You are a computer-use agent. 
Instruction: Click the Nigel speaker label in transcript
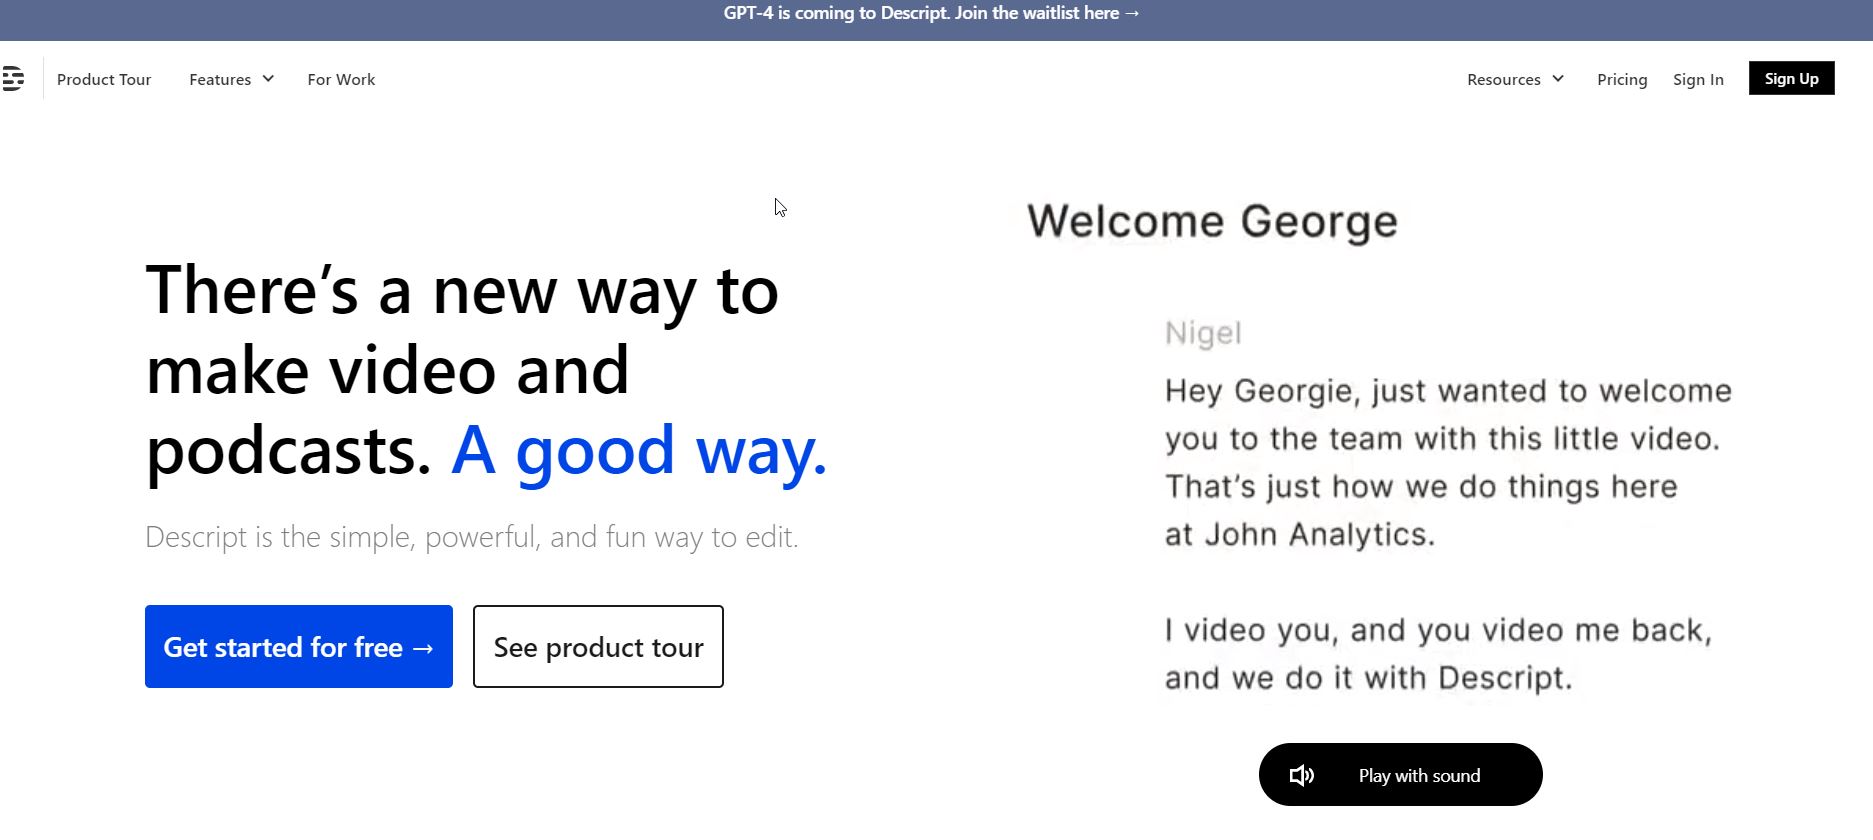click(1203, 333)
